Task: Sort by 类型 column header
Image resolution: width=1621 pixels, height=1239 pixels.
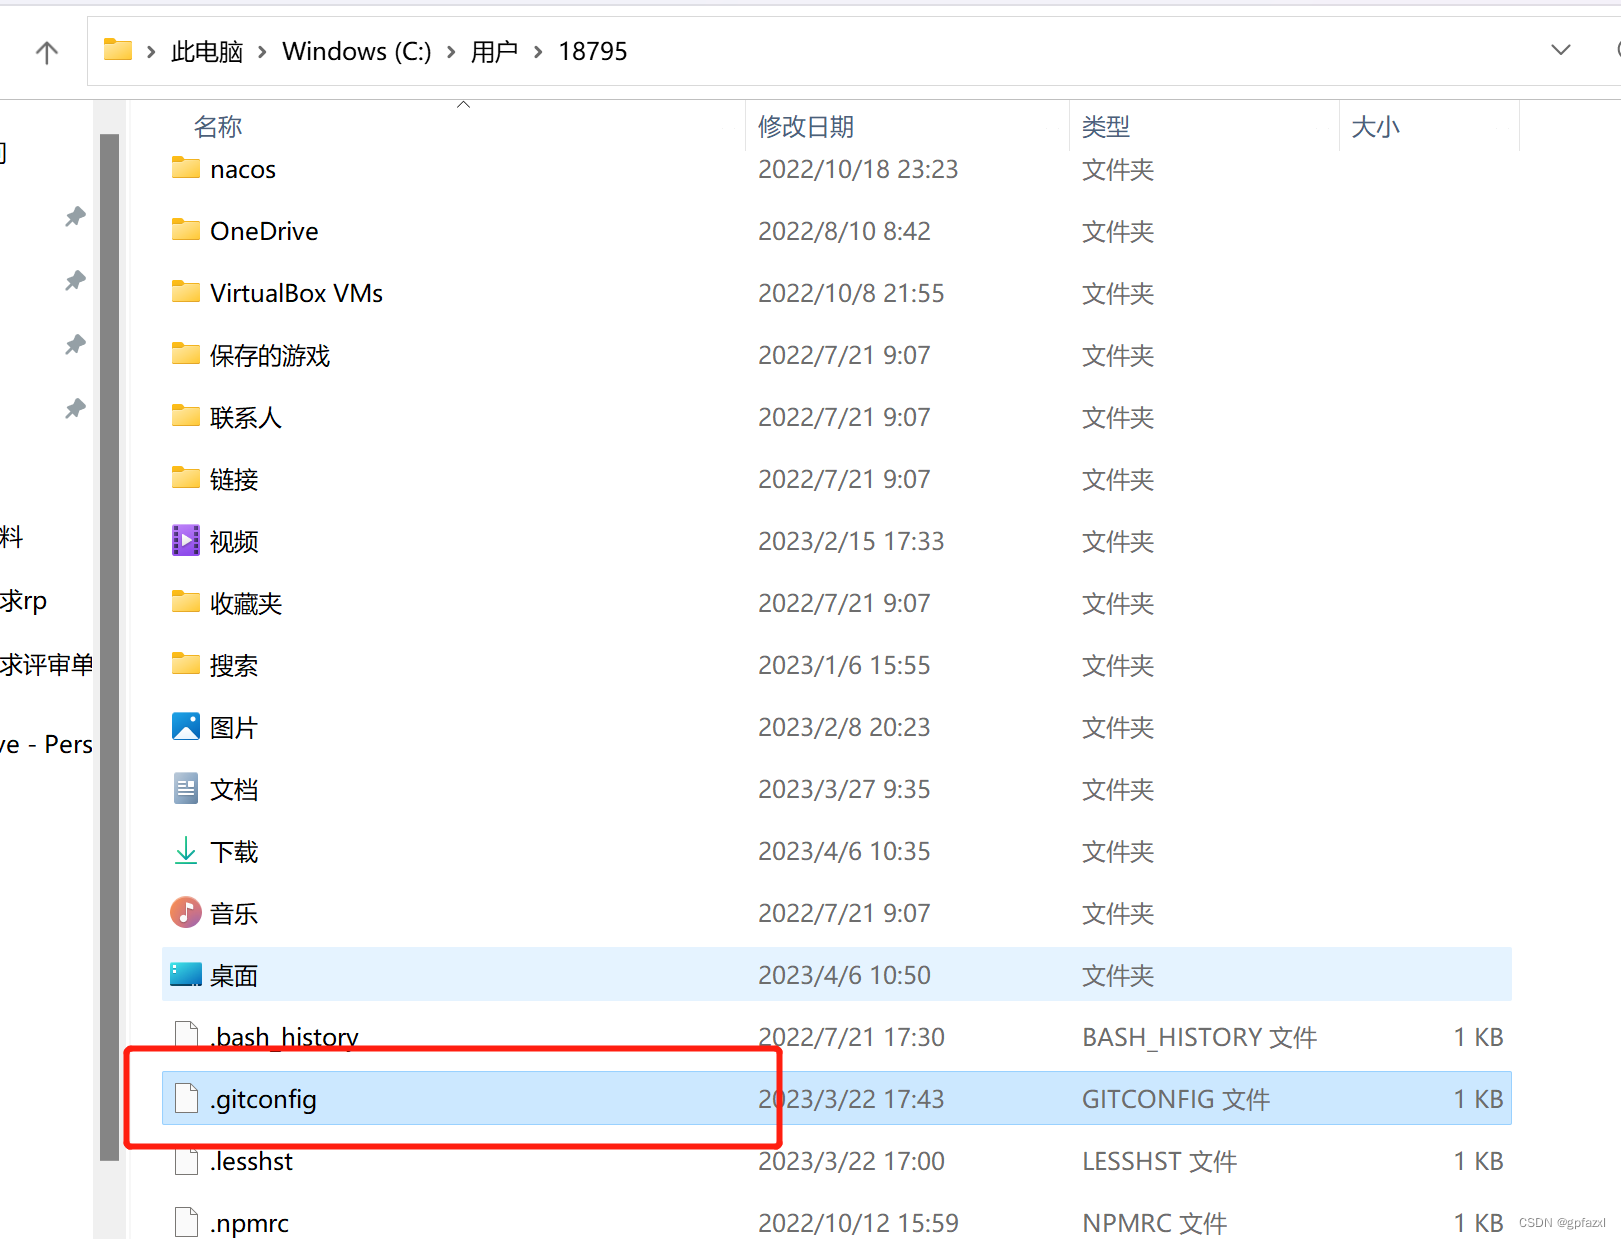Action: tap(1106, 127)
